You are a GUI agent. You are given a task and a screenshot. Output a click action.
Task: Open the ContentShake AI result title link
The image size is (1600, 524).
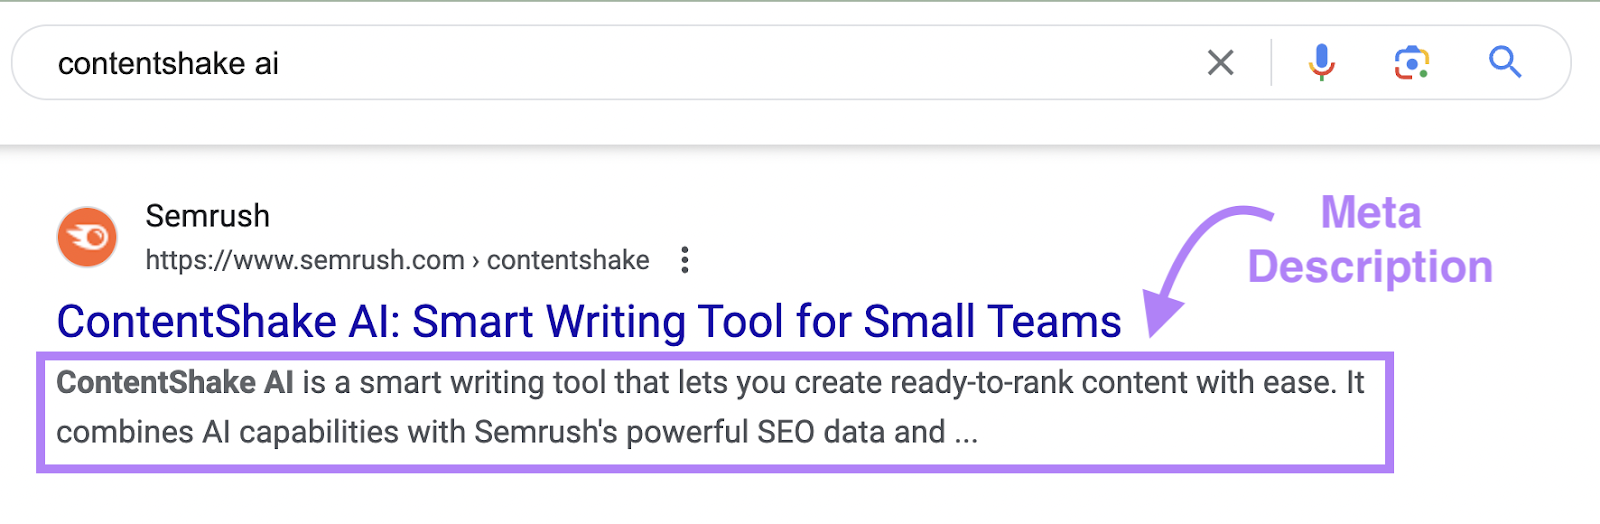588,322
